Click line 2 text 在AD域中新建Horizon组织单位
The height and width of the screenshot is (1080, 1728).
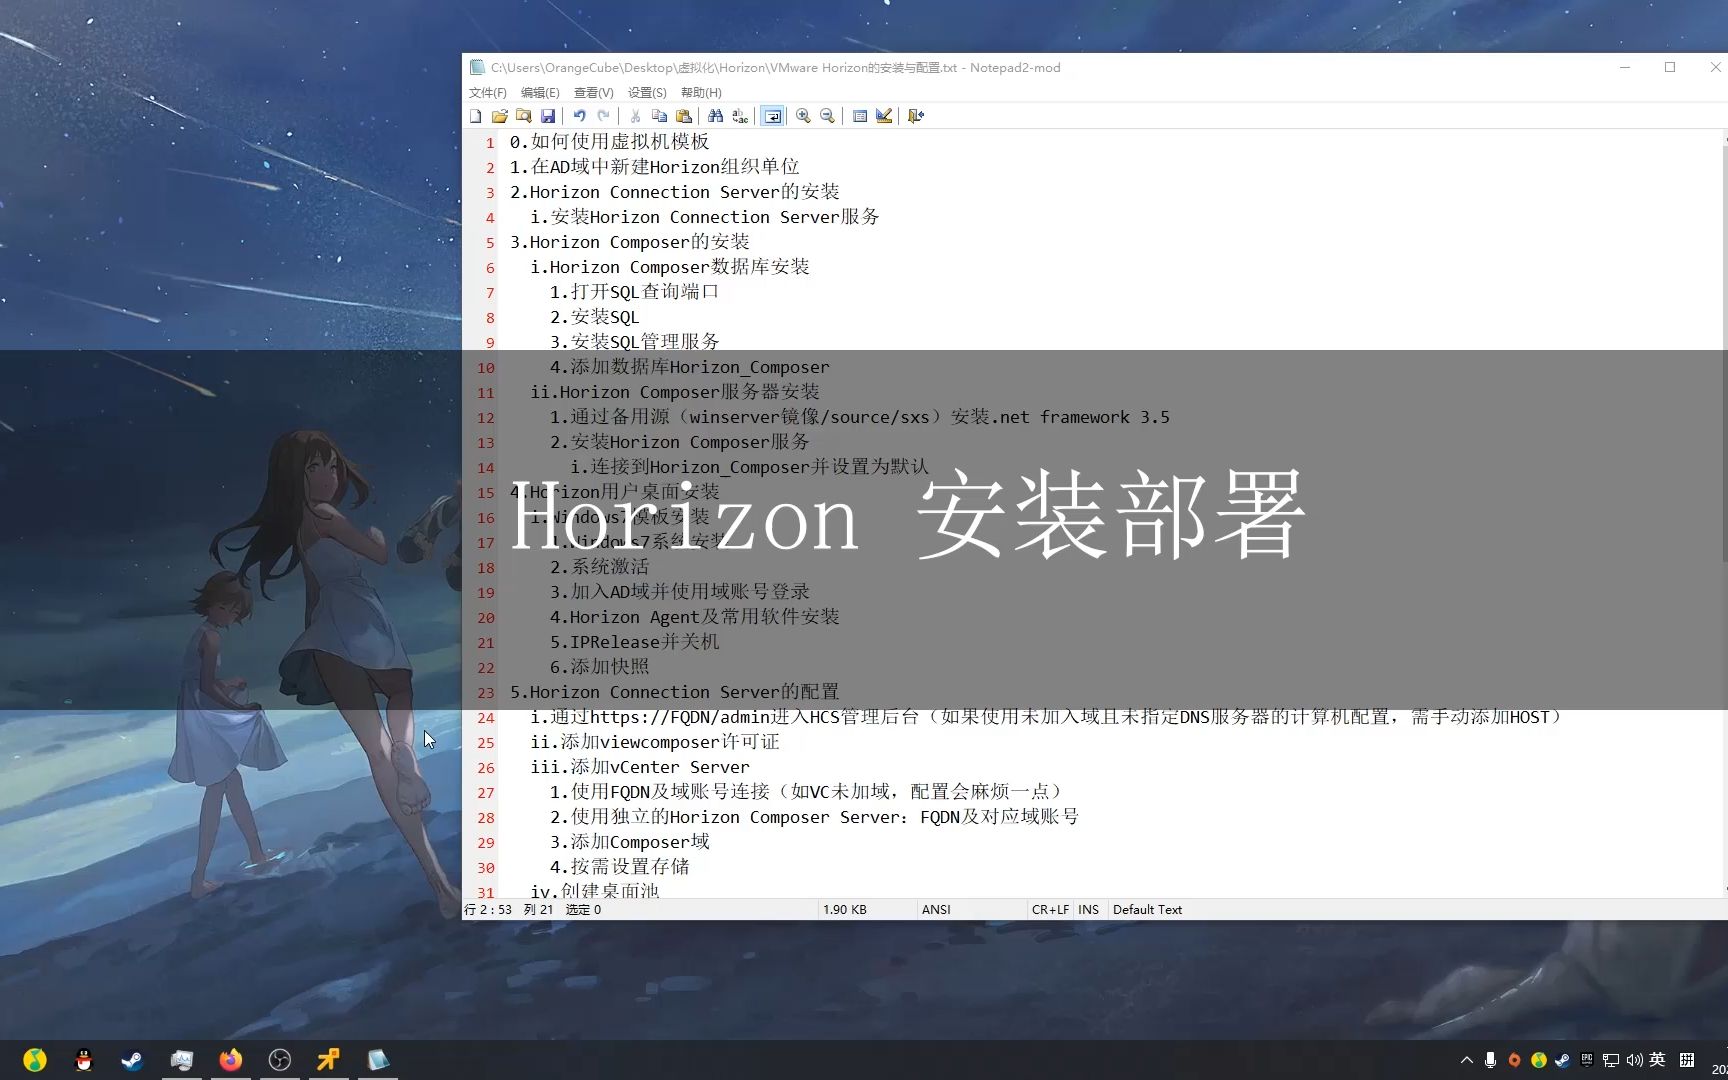665,167
